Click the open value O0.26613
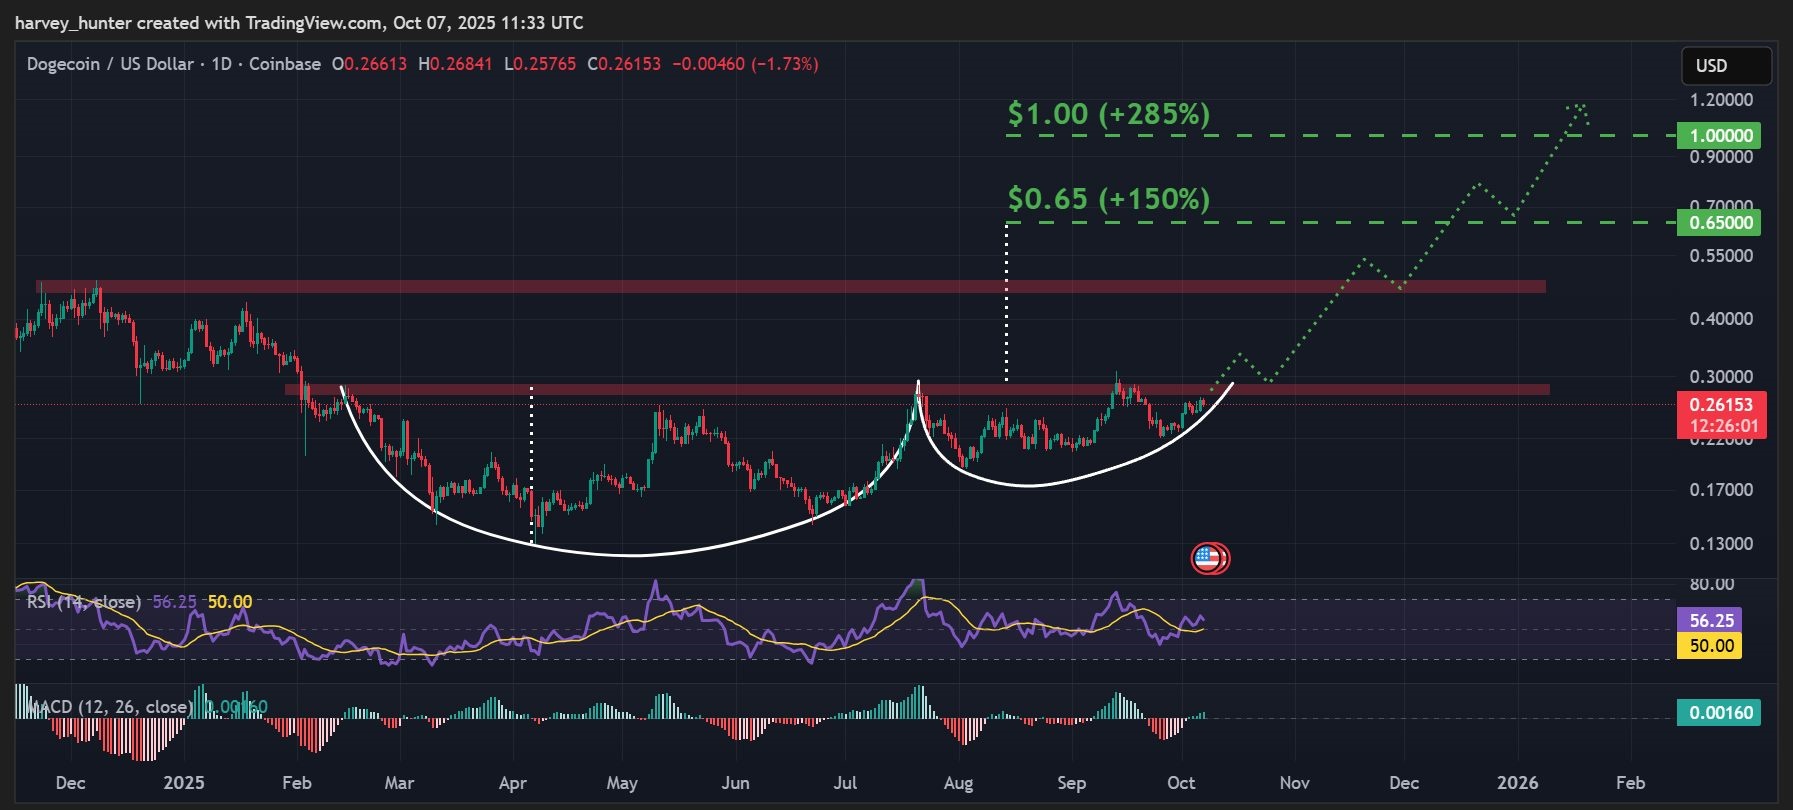This screenshot has height=810, width=1793. point(369,64)
